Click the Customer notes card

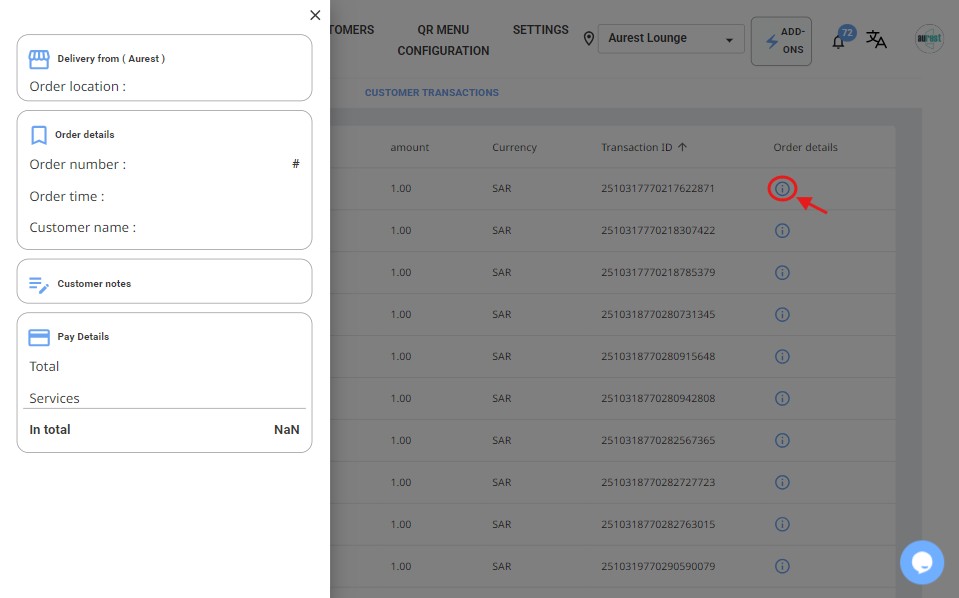coord(164,282)
